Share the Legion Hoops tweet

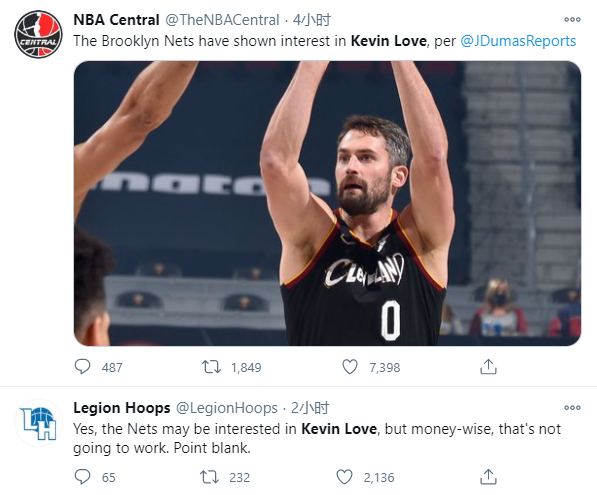488,477
